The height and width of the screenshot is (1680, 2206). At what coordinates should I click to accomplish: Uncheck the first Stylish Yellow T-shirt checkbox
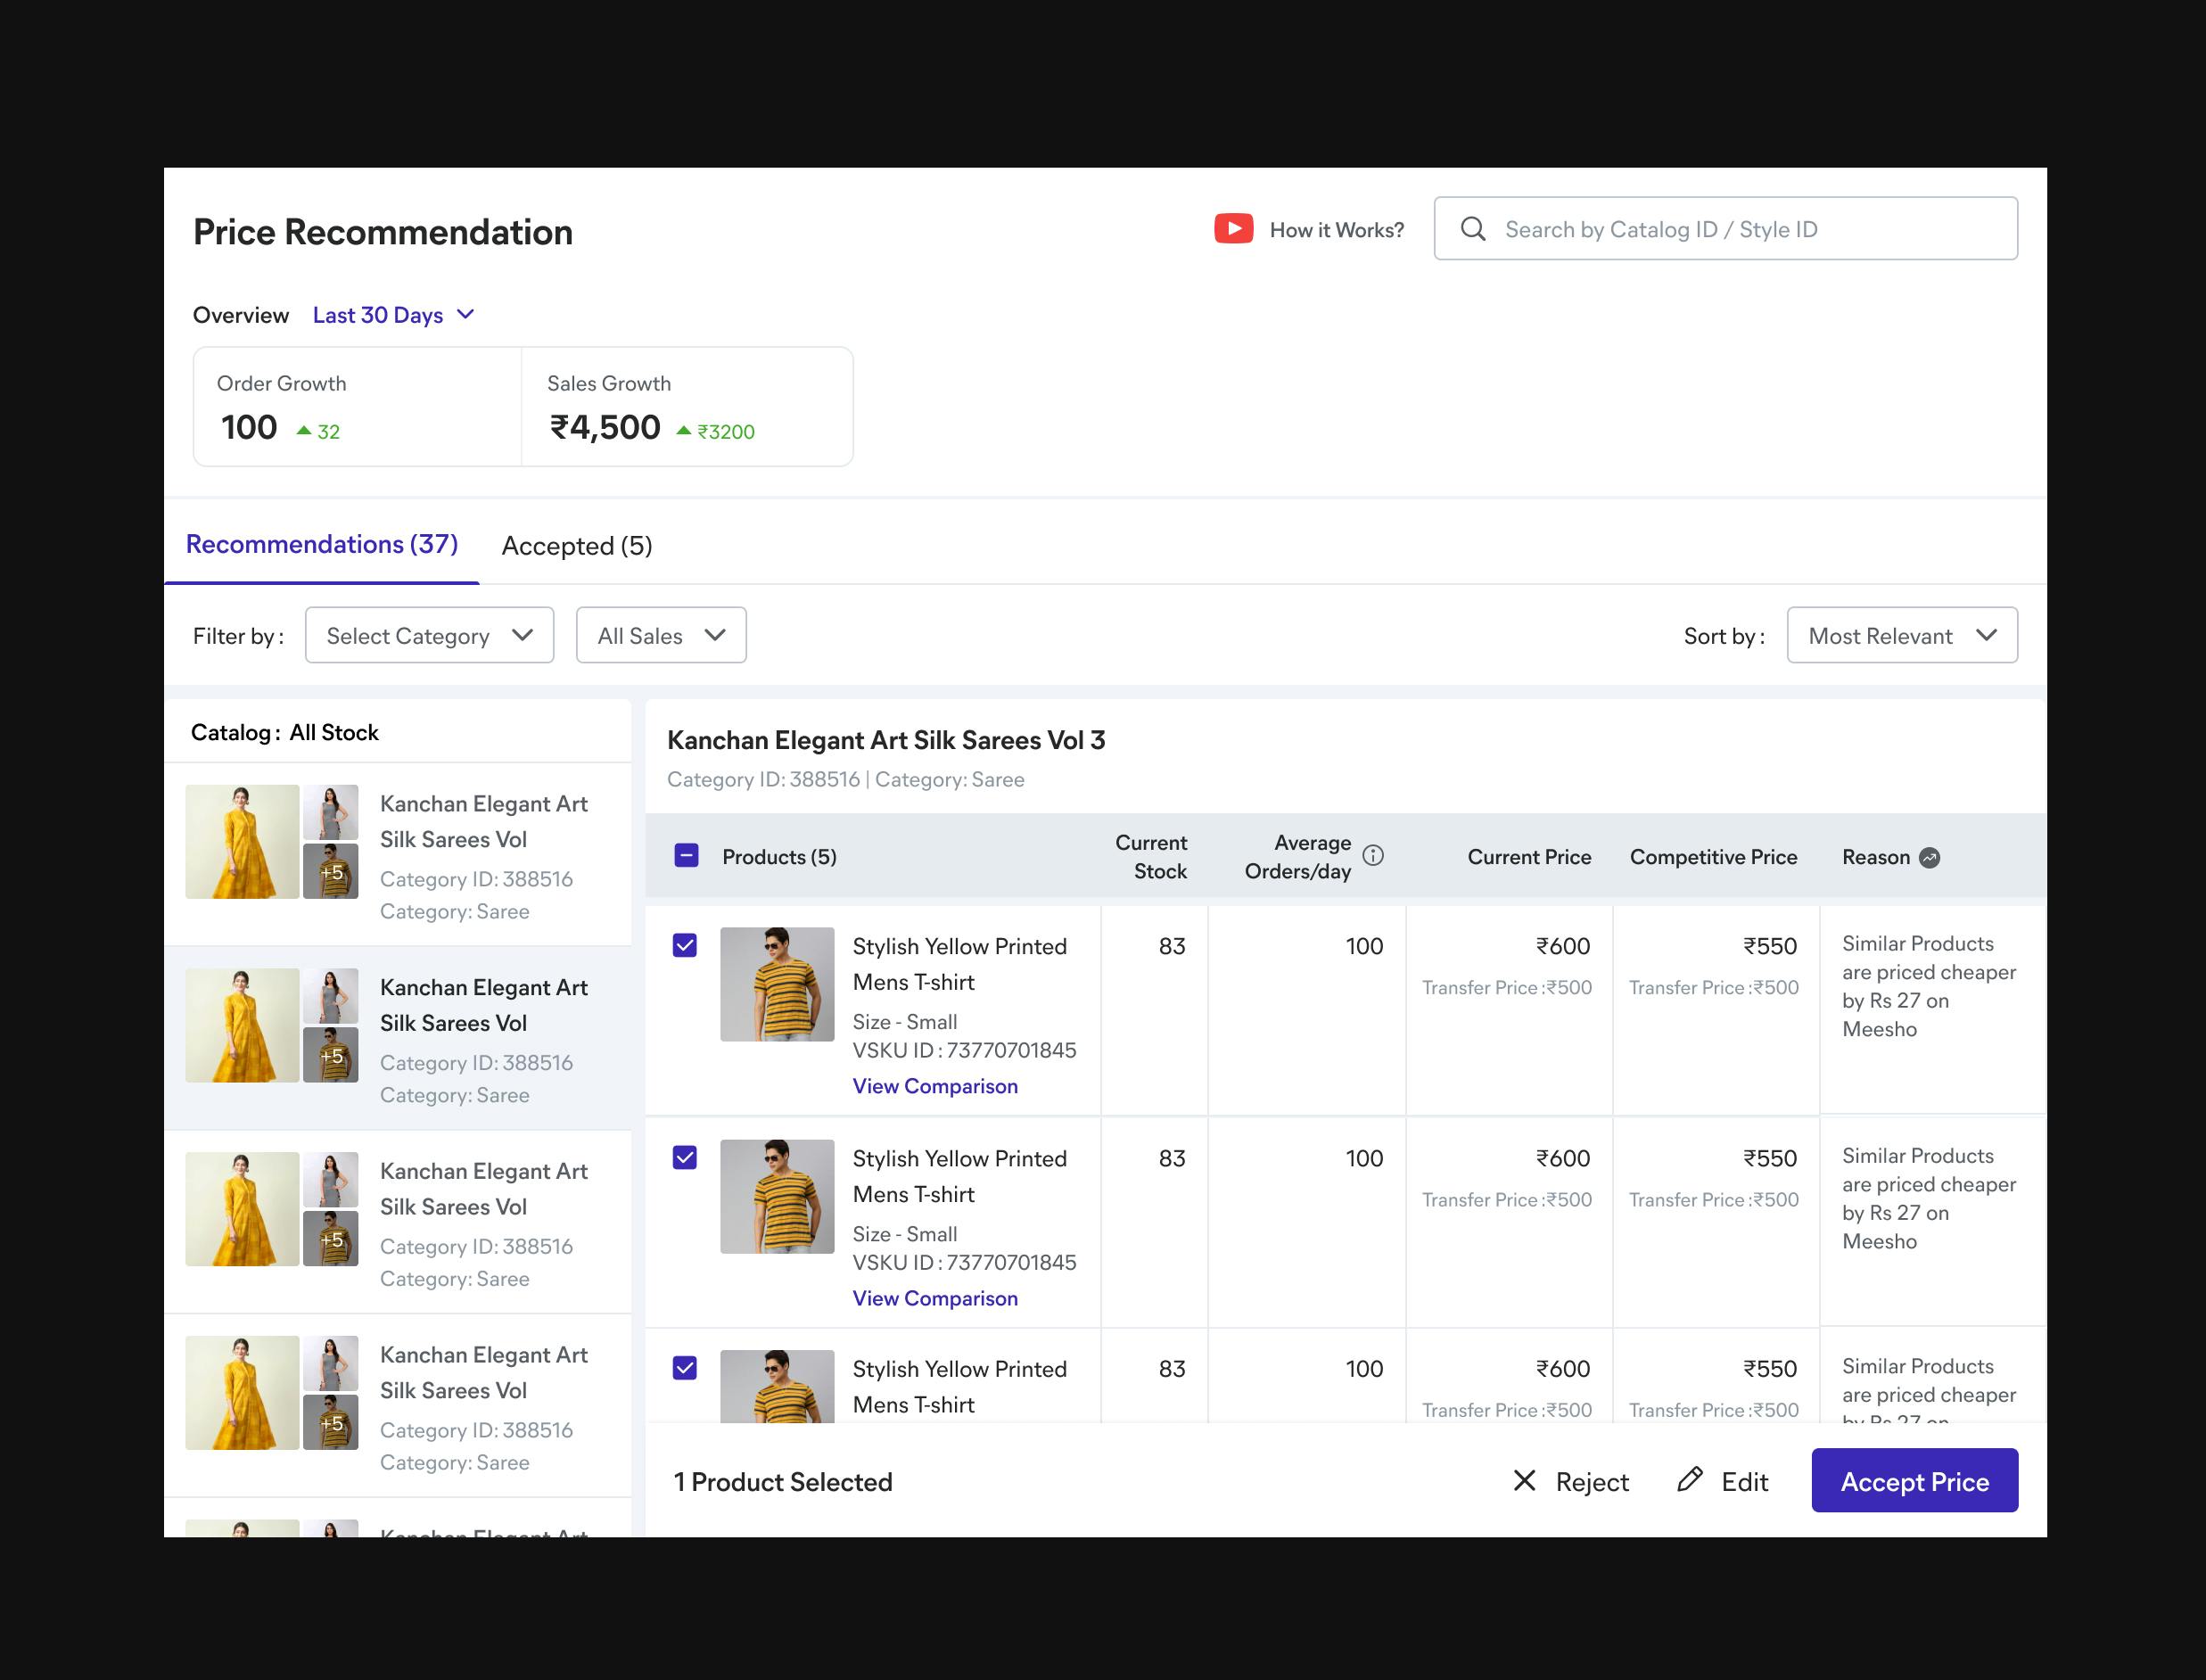pos(685,946)
